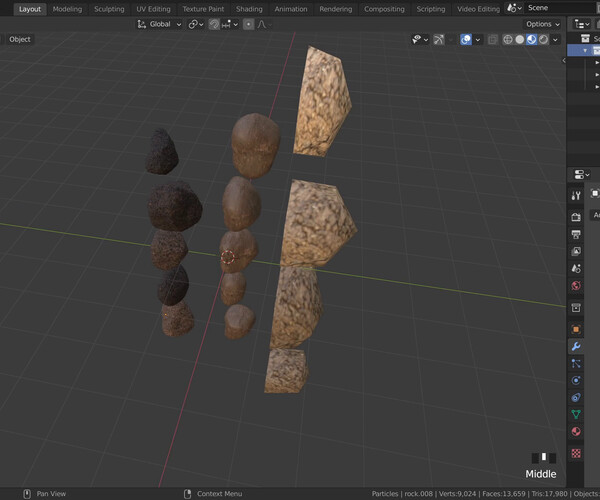Switch to solid viewport shading
600x500 pixels.
[520, 39]
